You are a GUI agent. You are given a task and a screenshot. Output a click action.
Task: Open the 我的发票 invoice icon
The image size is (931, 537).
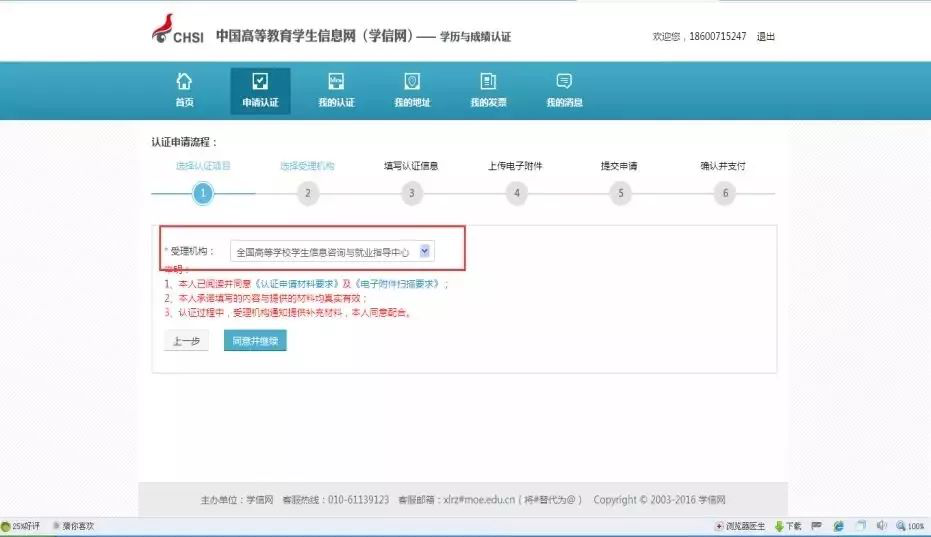488,81
